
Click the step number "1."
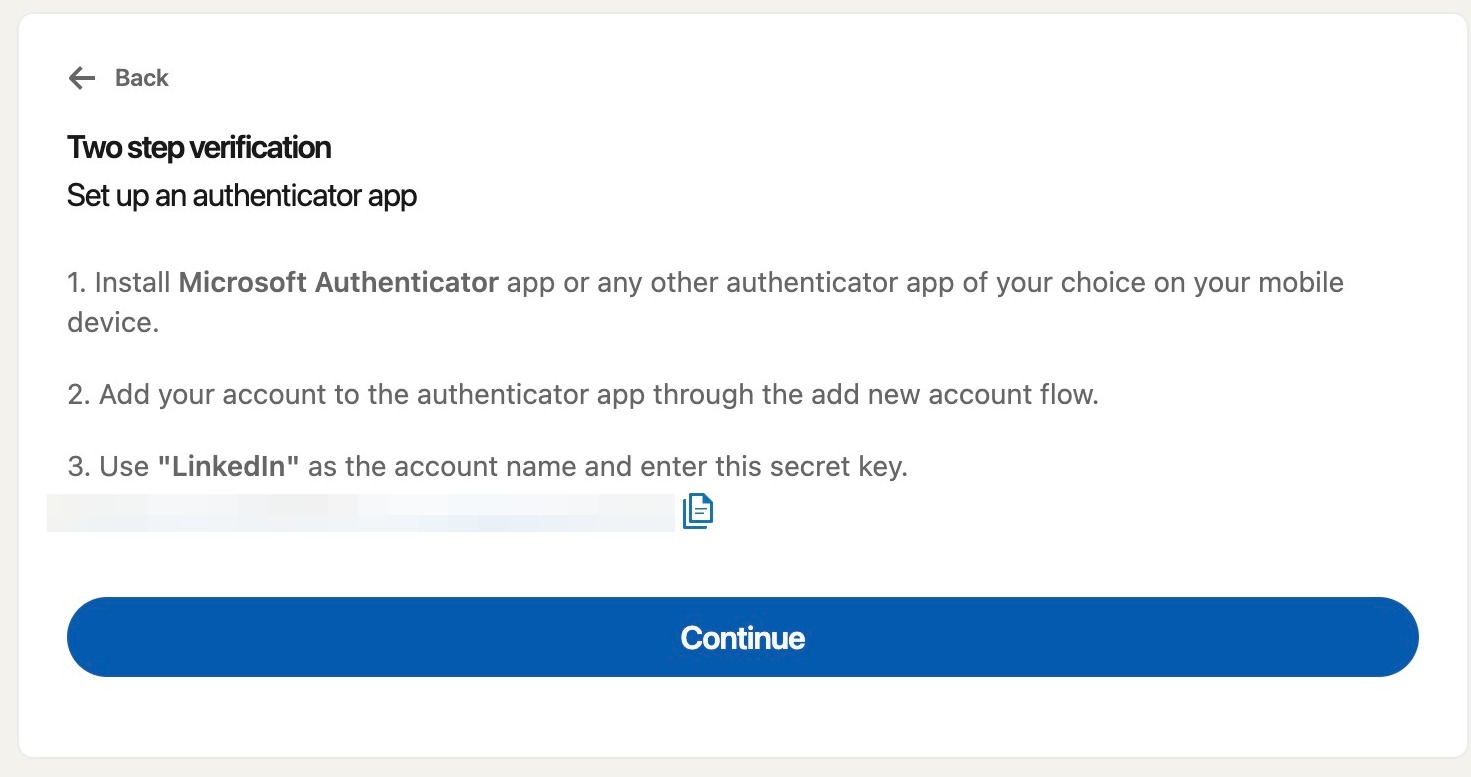click(x=77, y=283)
